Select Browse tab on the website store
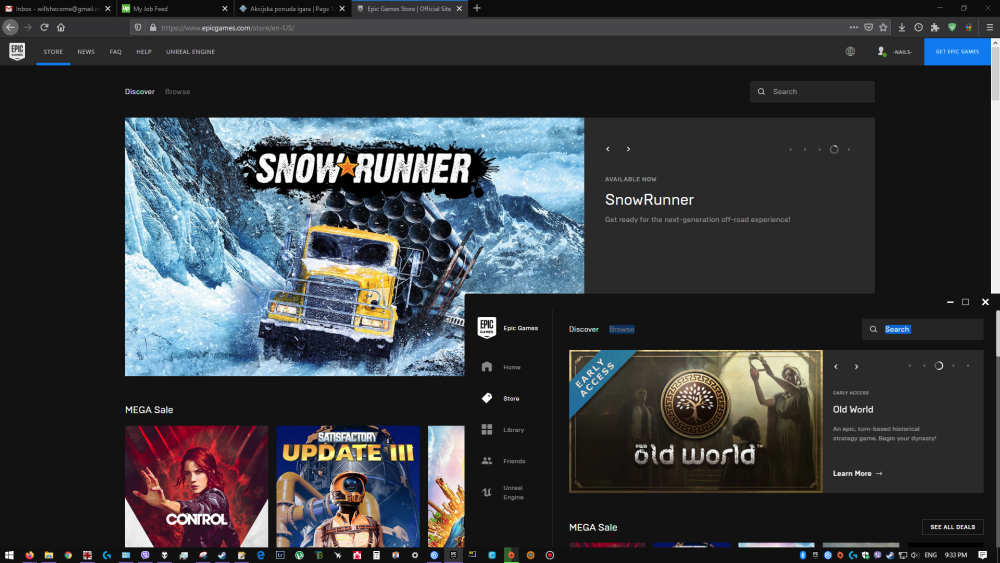This screenshot has height=563, width=1000. (177, 92)
